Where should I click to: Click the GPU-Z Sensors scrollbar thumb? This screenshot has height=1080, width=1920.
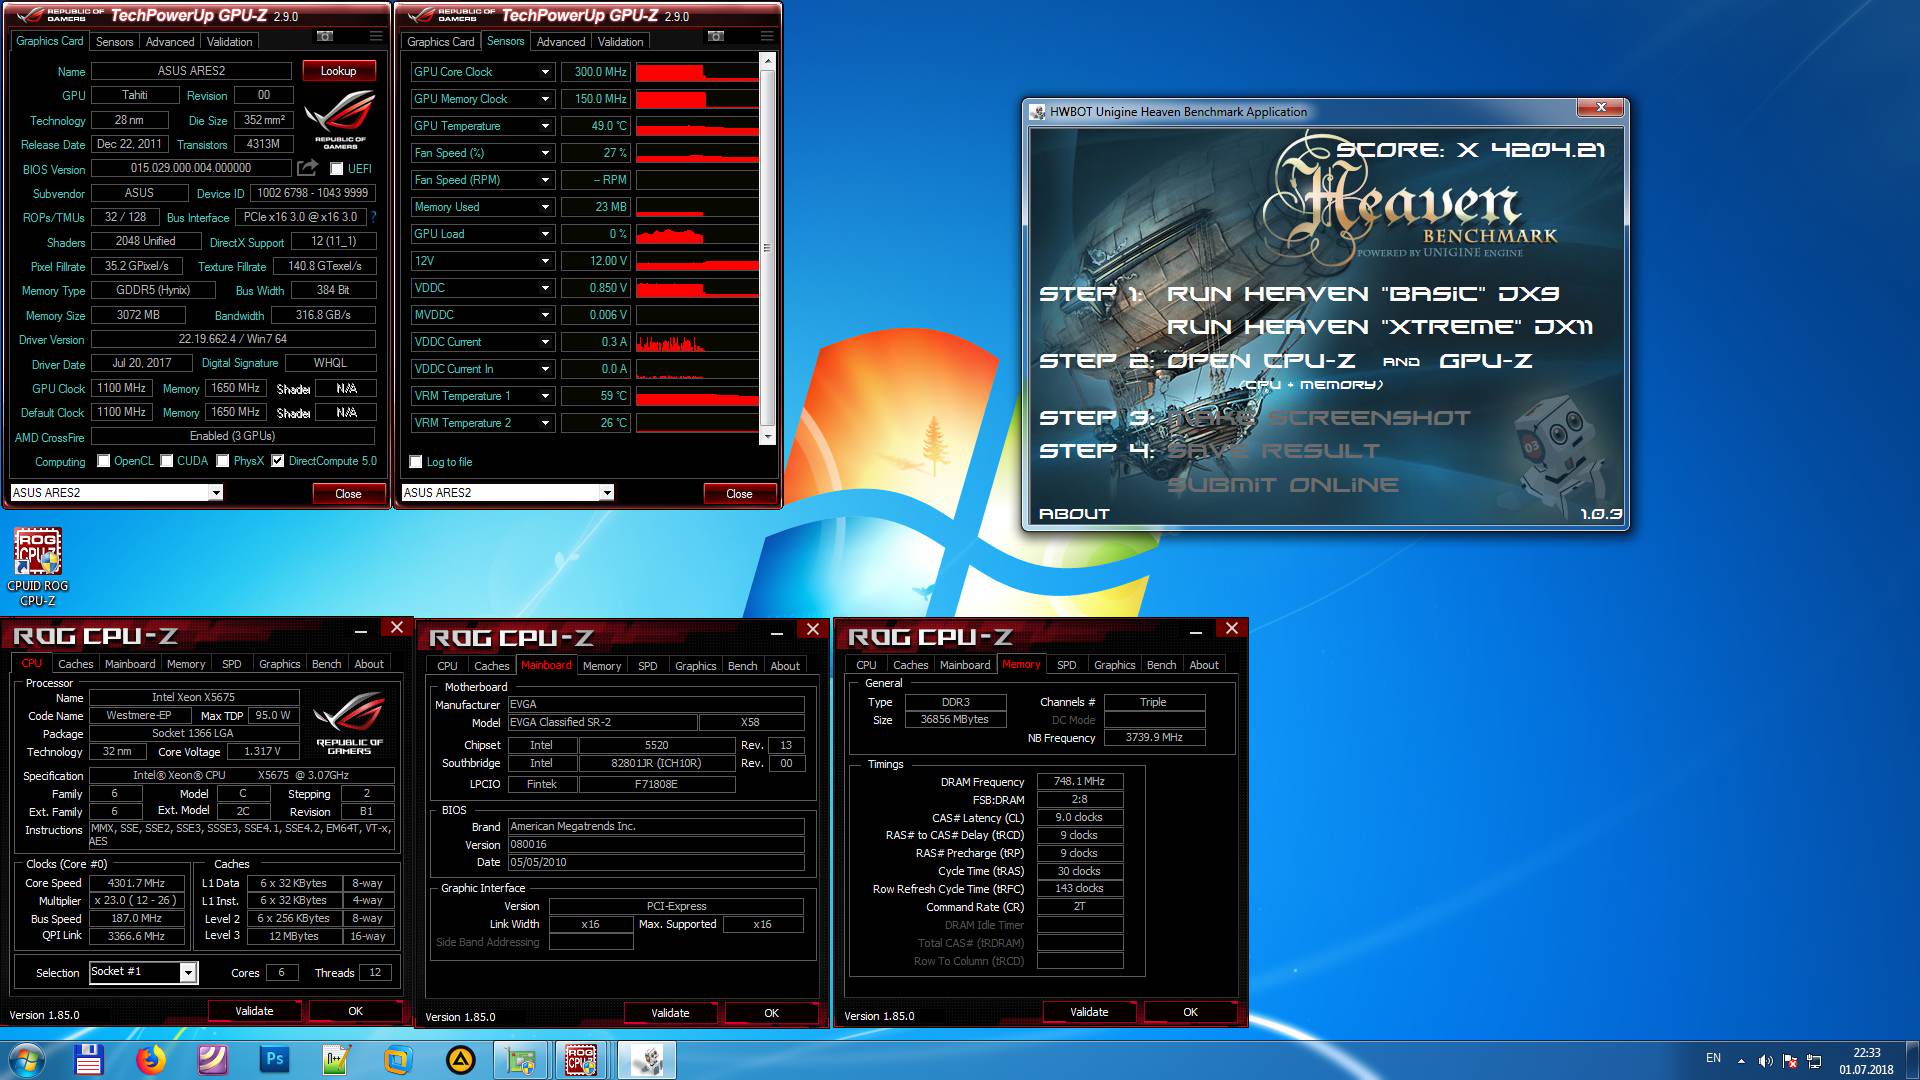767,248
